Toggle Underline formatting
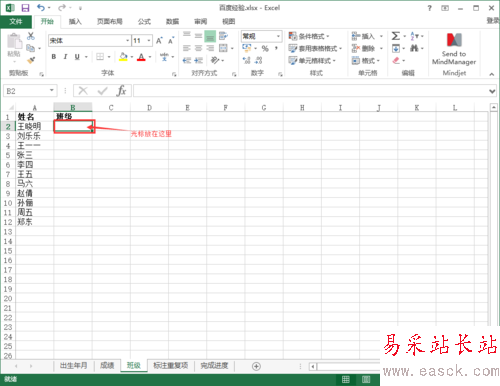 [77, 57]
